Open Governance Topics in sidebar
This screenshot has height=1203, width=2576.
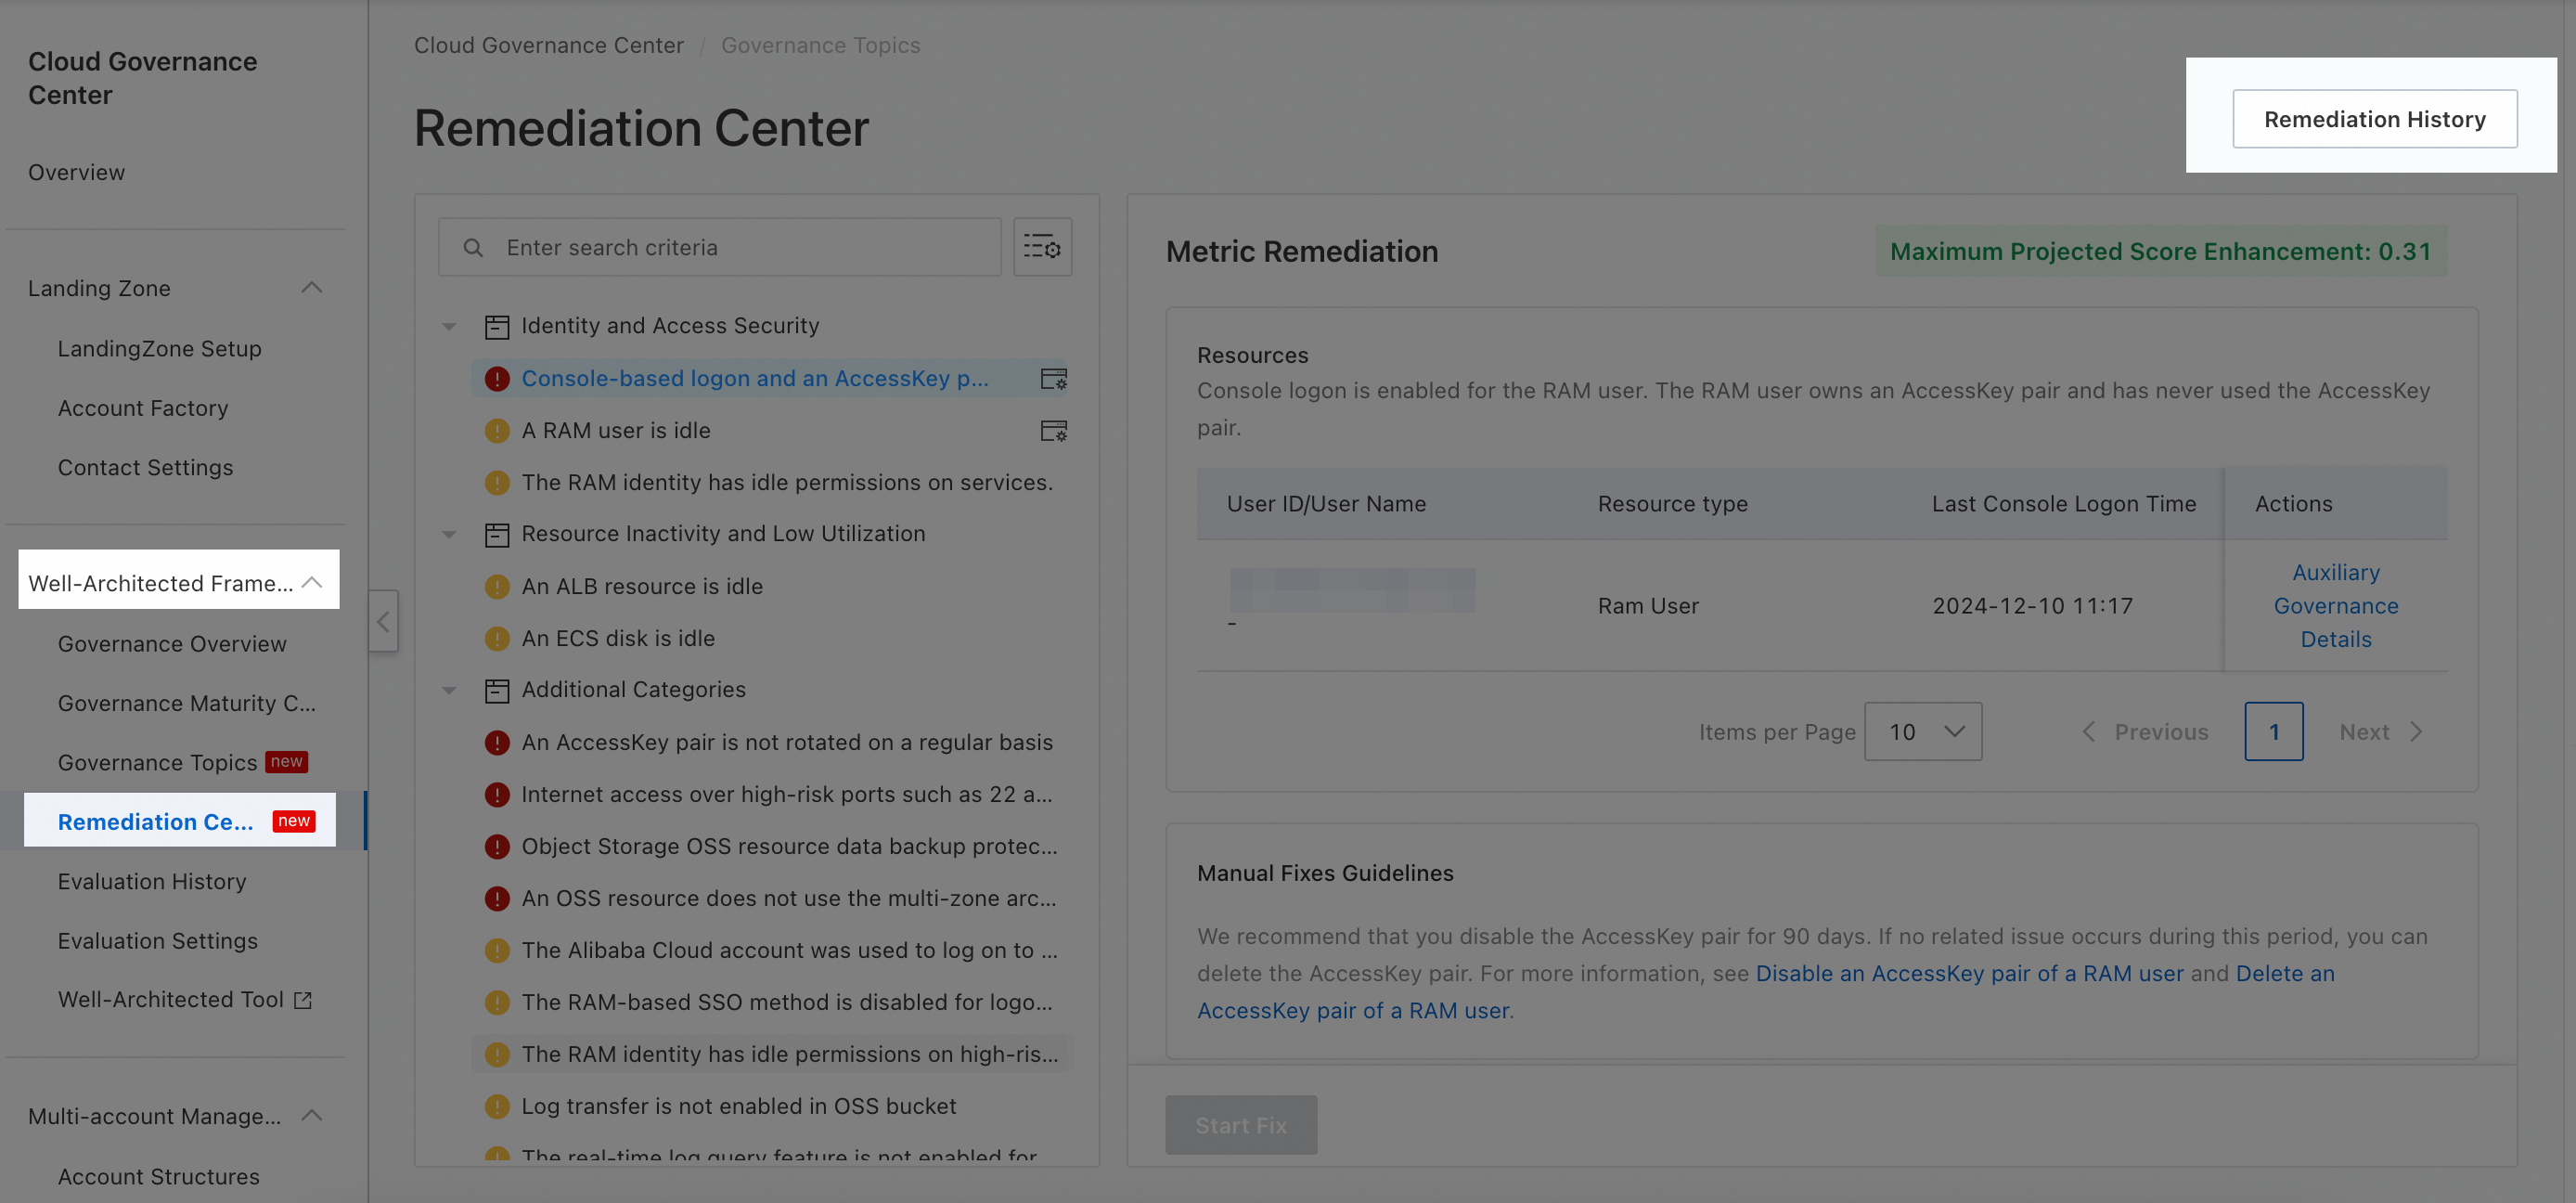click(157, 762)
